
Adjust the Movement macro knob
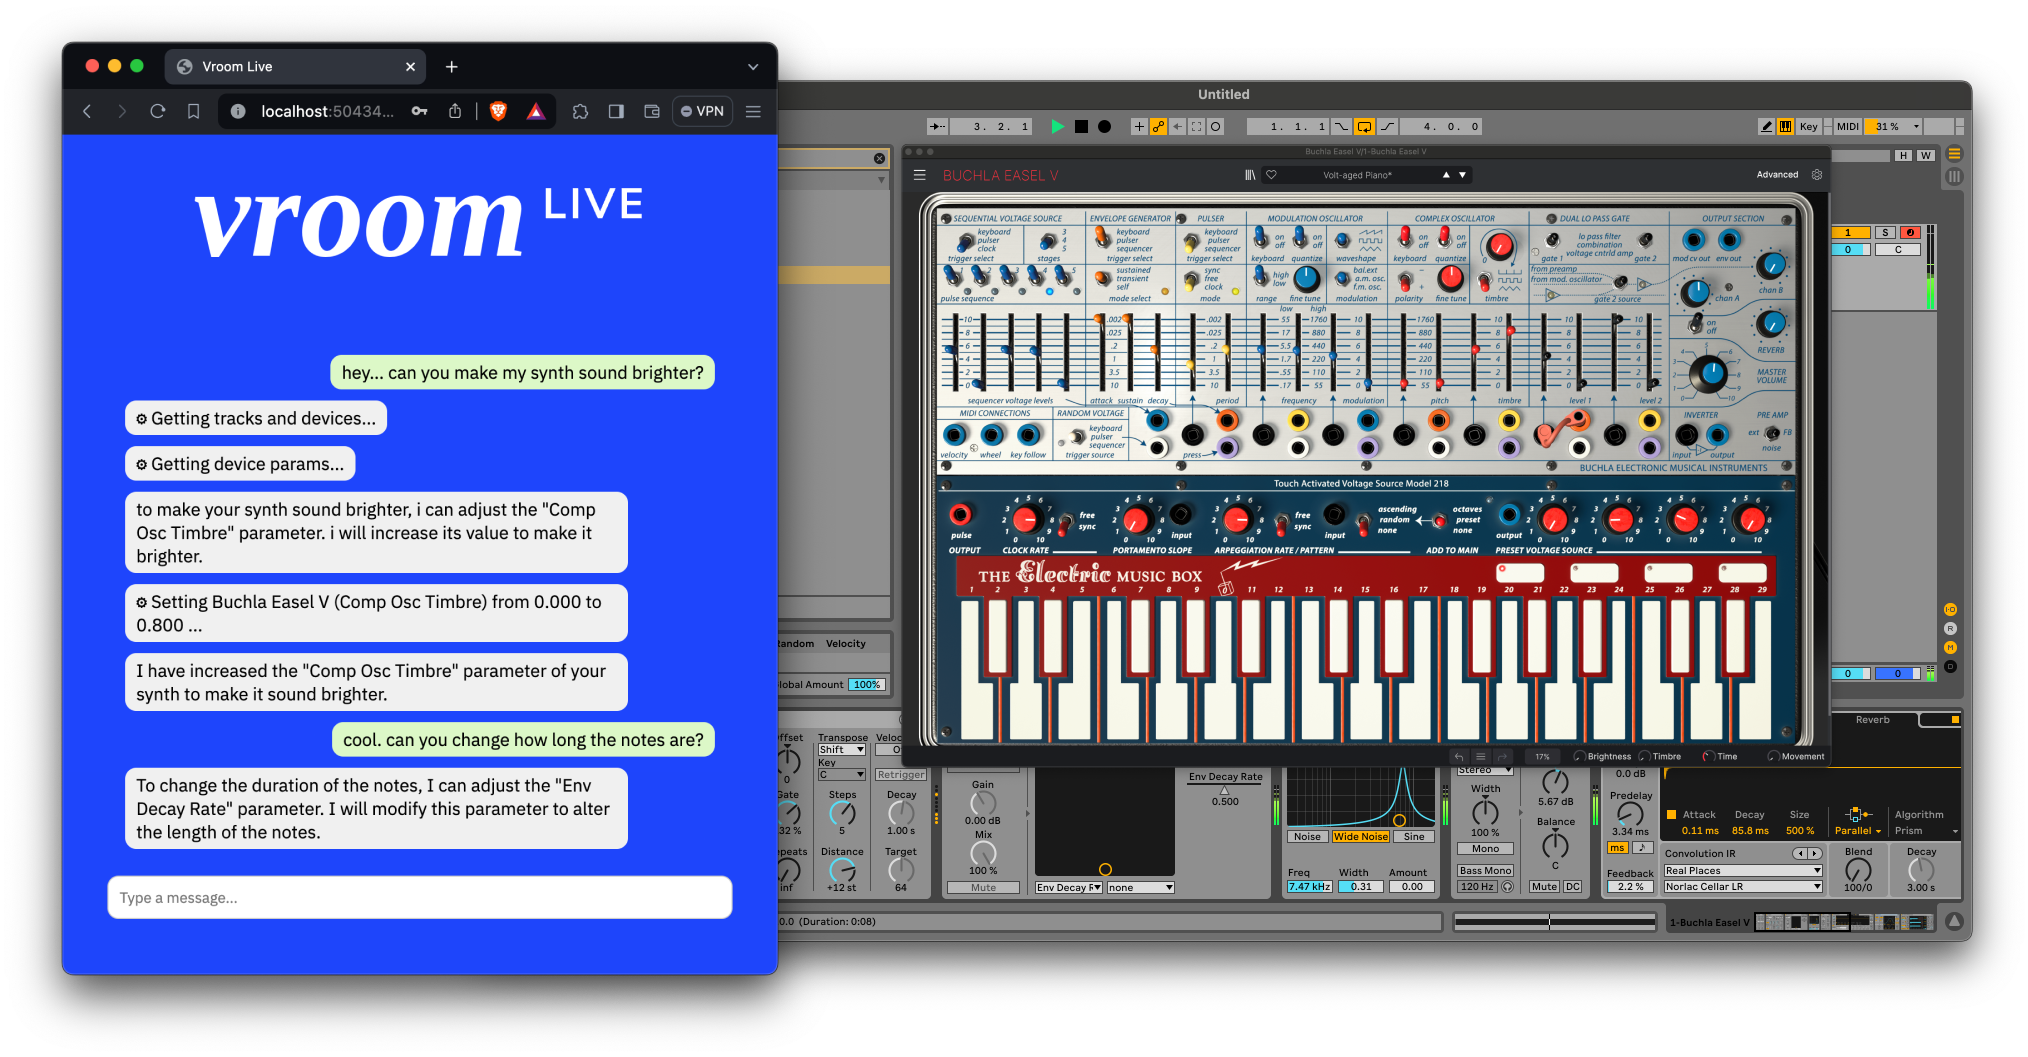click(x=1774, y=757)
